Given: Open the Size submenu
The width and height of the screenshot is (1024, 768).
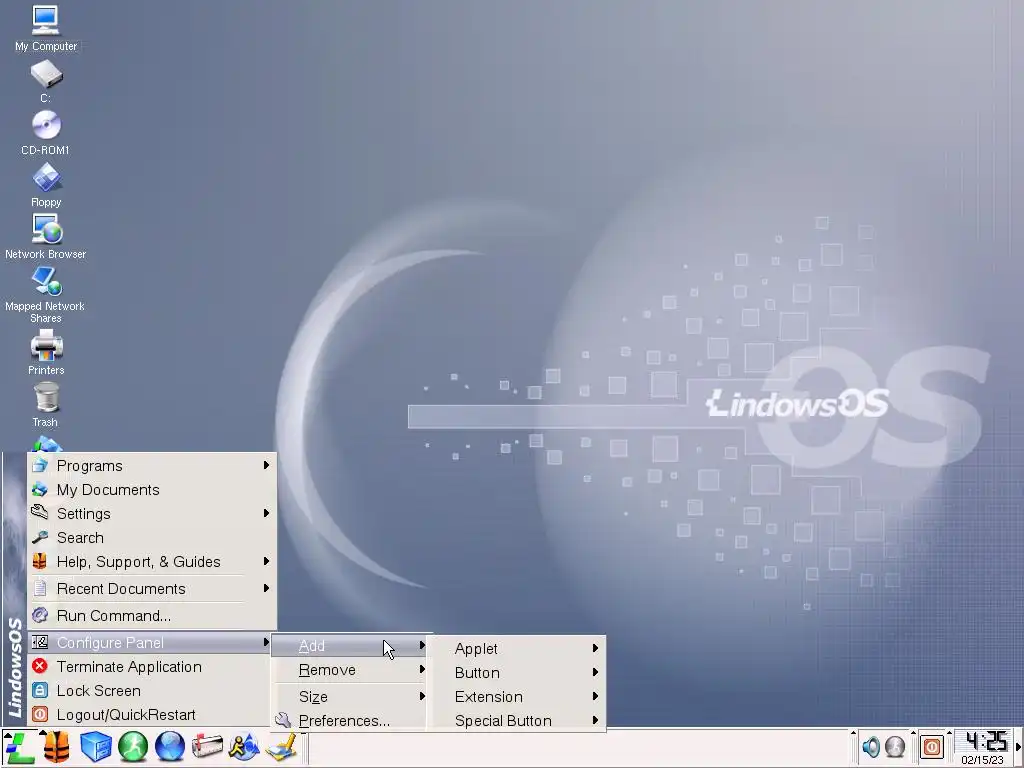Looking at the screenshot, I should click(x=351, y=697).
